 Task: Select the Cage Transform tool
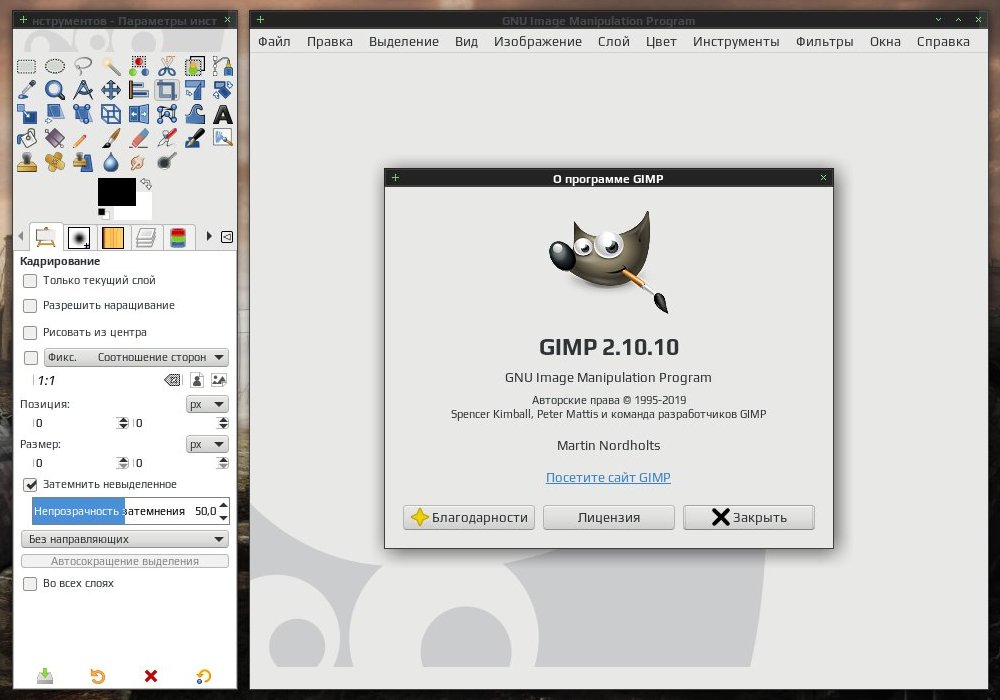(x=166, y=114)
